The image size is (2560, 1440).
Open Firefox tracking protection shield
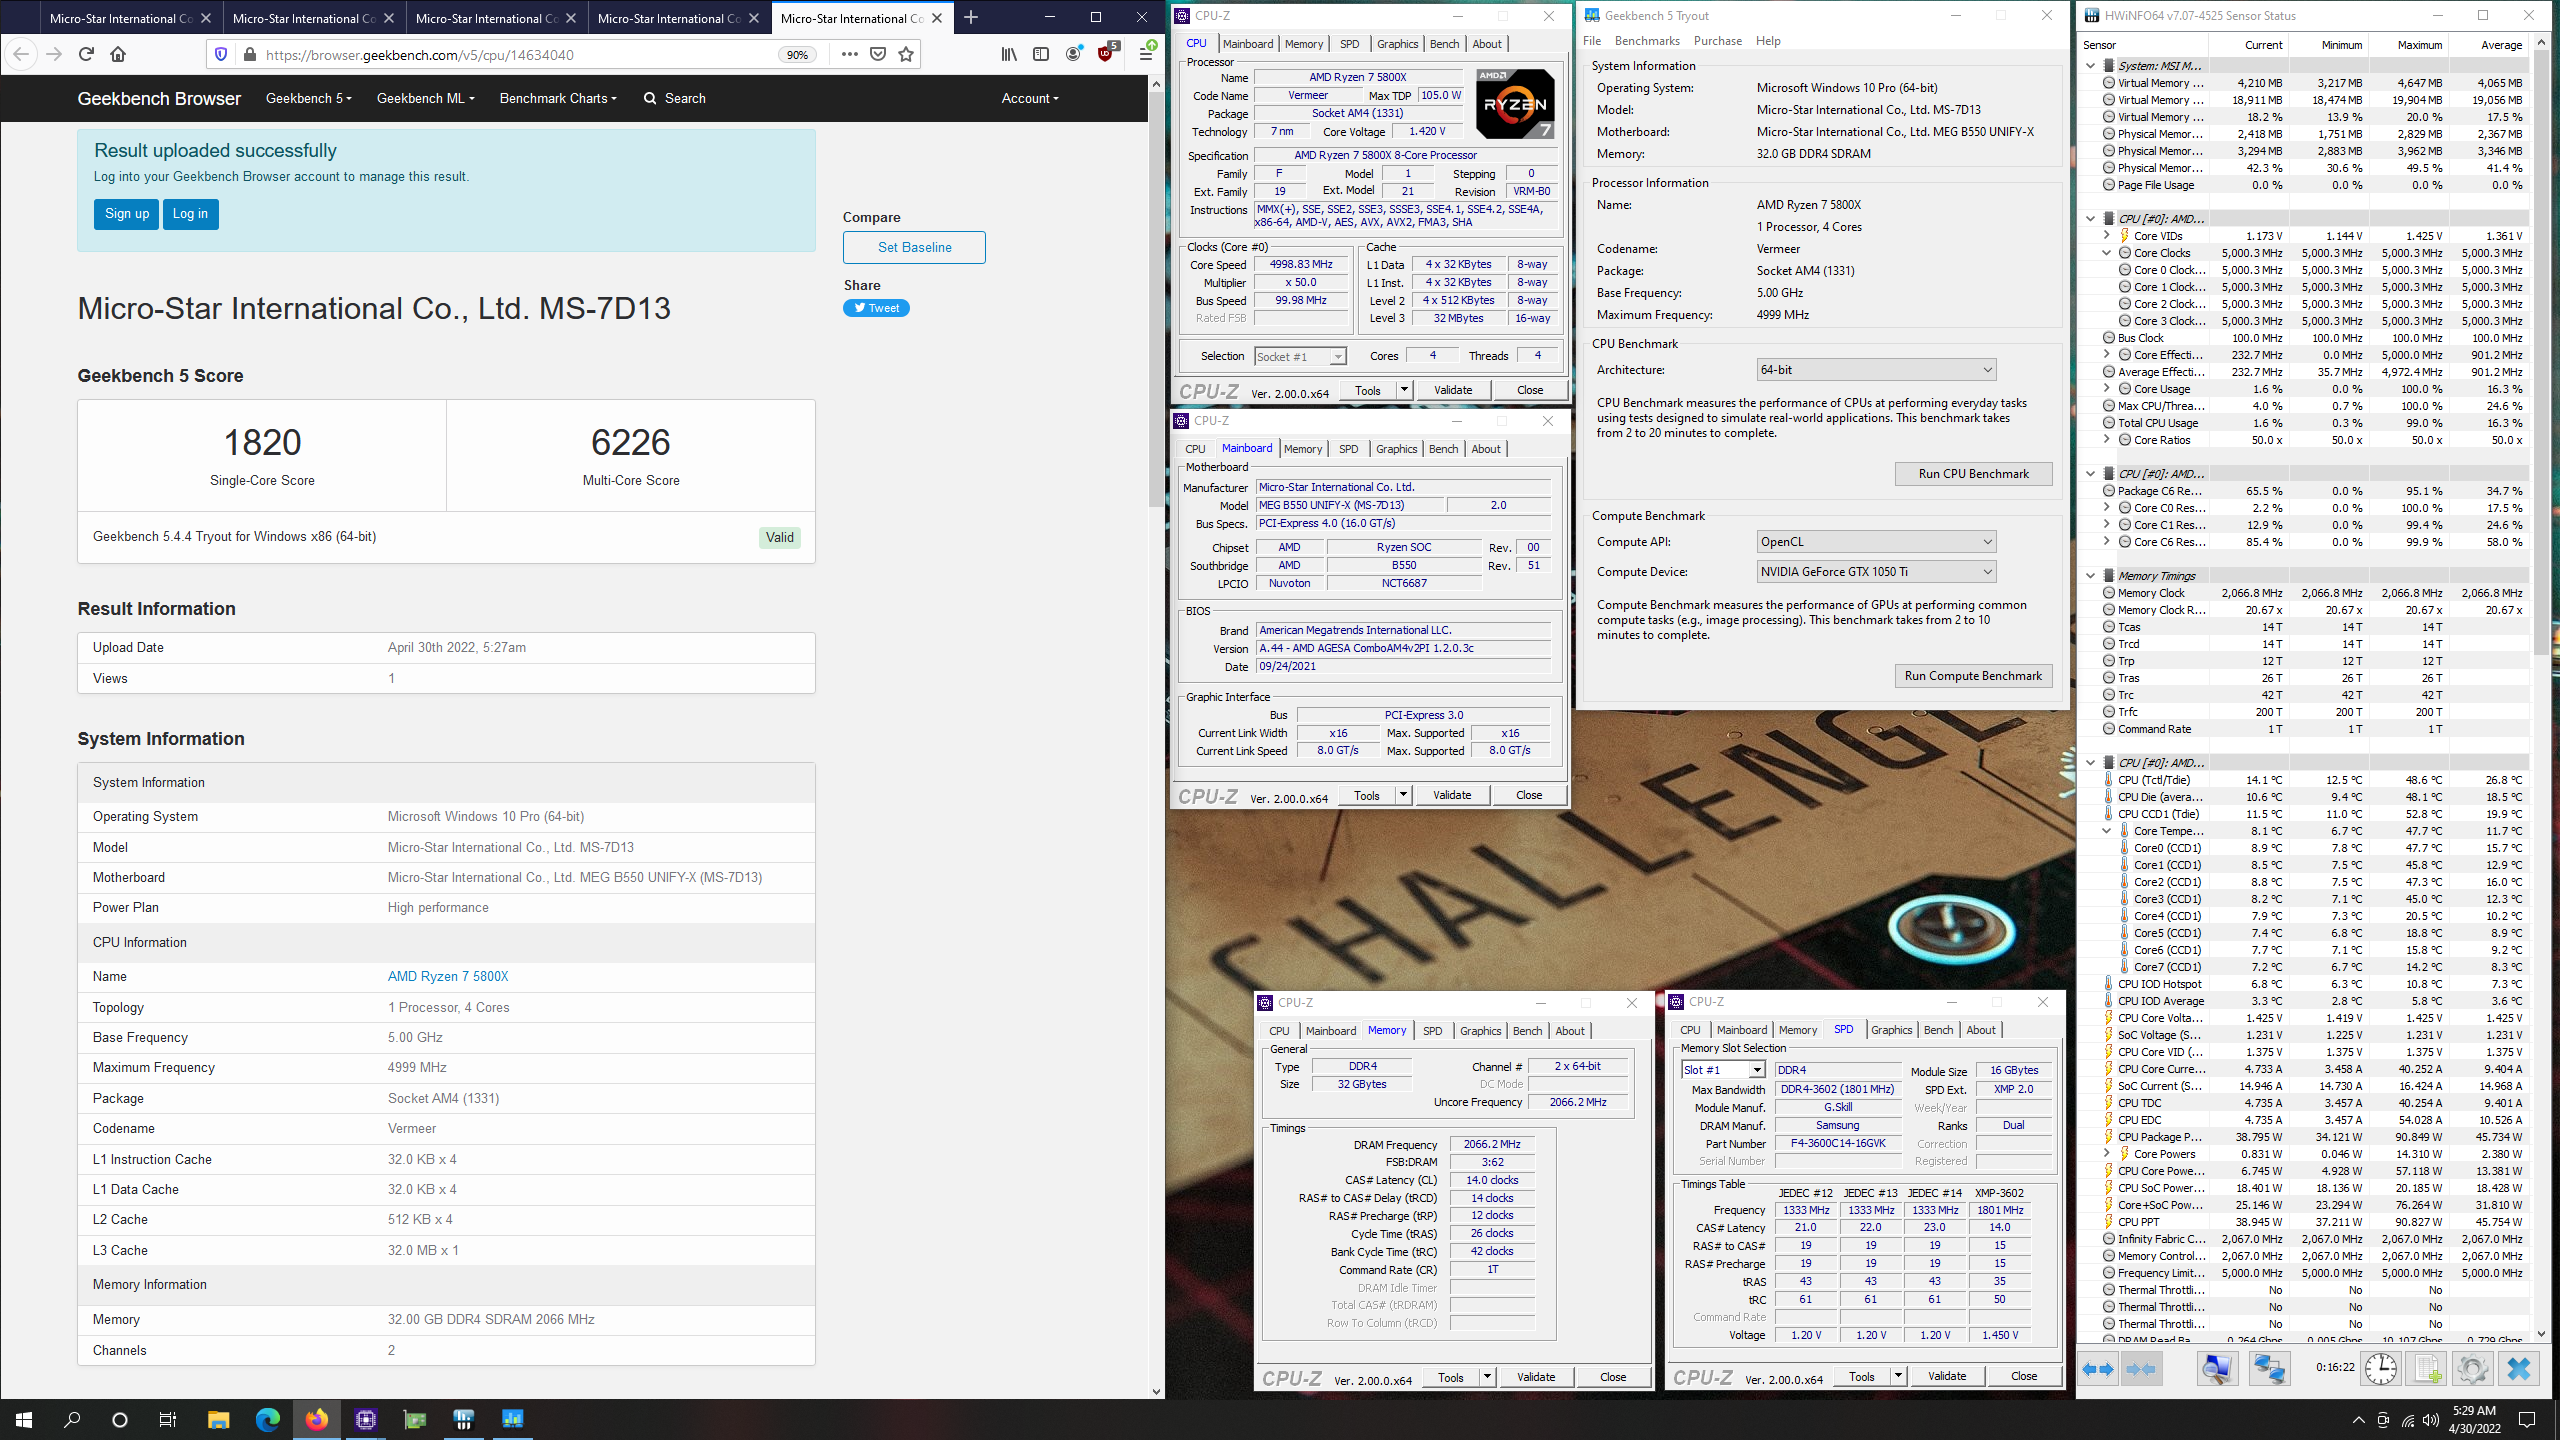pos(222,55)
